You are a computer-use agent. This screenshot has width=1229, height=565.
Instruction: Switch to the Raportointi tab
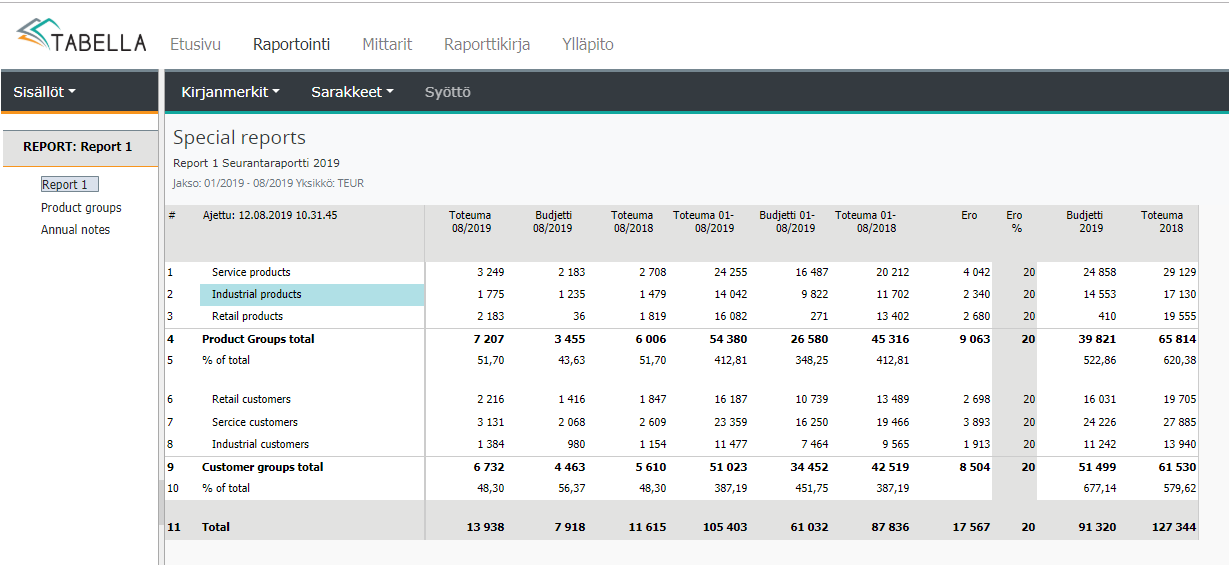click(291, 45)
